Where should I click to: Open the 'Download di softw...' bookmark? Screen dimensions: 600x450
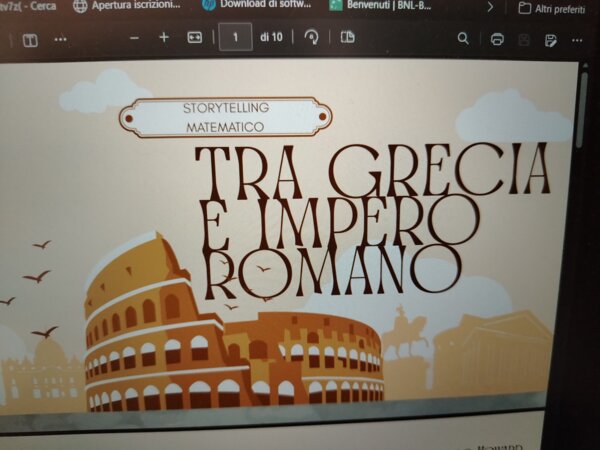(256, 5)
